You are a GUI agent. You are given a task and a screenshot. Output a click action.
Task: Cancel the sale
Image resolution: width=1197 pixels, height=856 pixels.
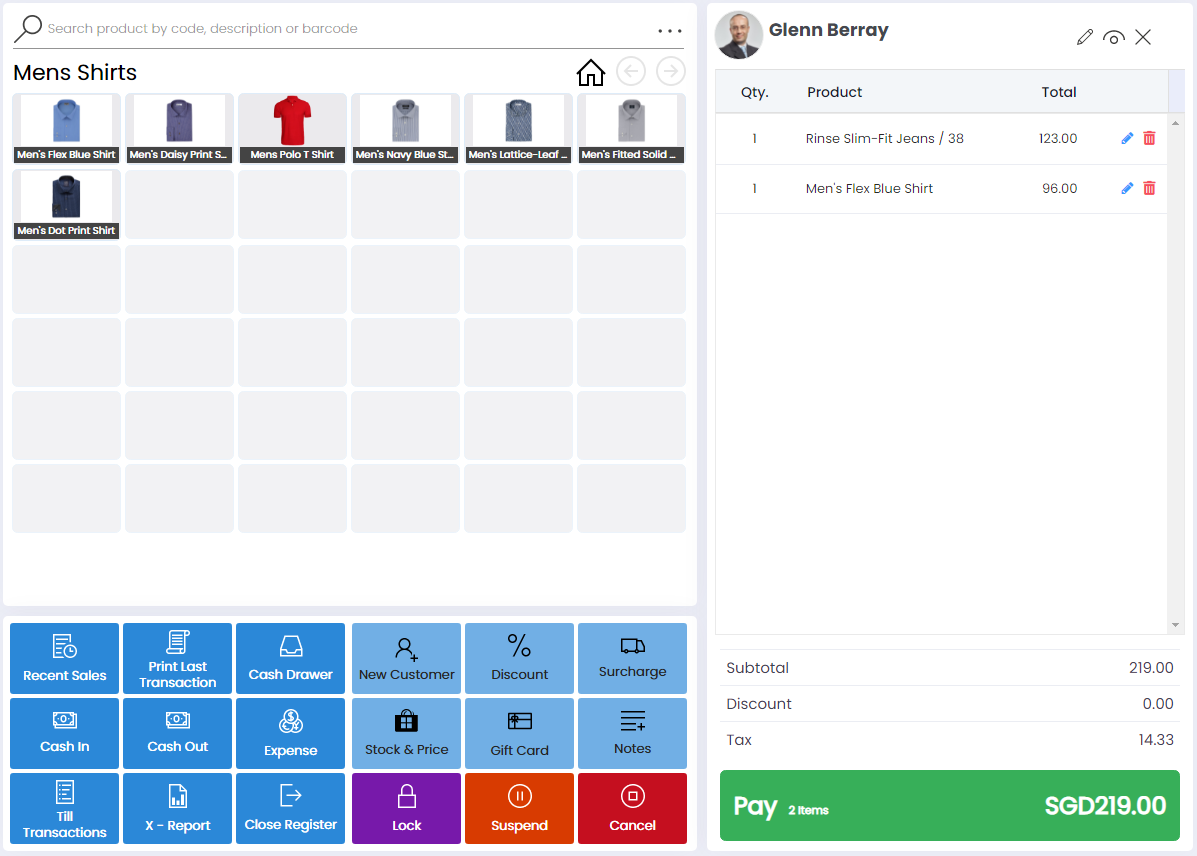click(x=632, y=808)
